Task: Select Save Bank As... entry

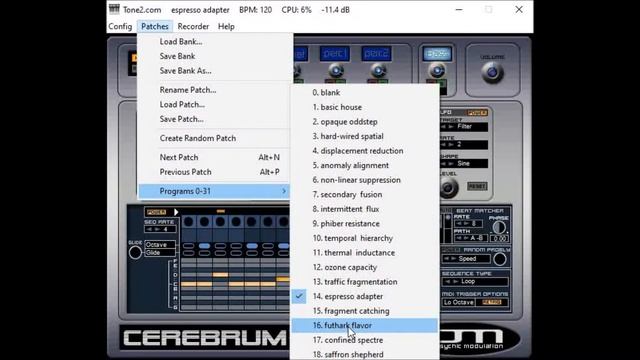Action: click(x=215, y=71)
